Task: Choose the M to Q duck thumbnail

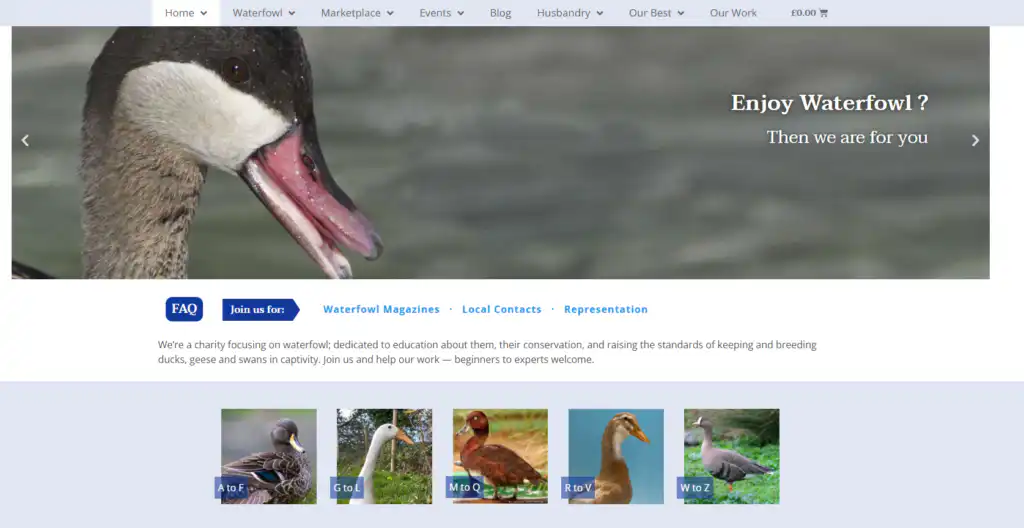Action: point(500,456)
